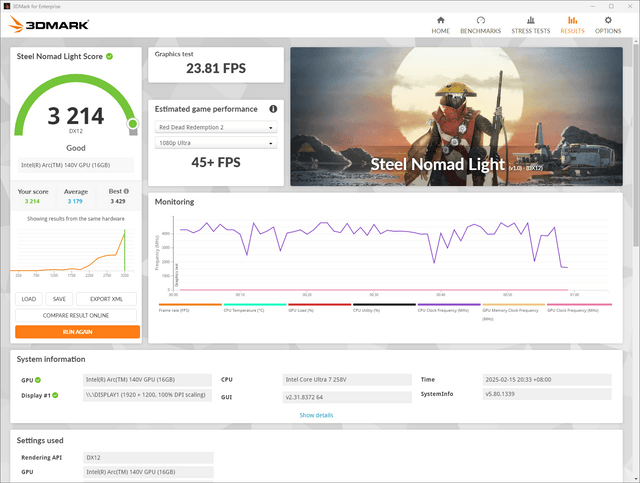Click Your score value 3 214

(x=32, y=201)
